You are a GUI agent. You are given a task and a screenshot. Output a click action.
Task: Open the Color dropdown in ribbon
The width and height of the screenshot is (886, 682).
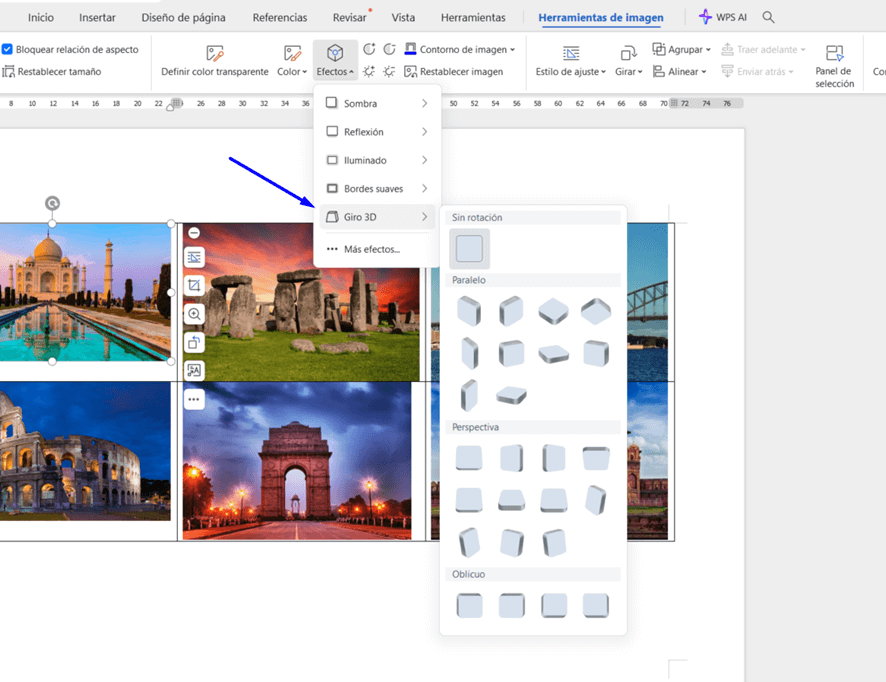click(x=292, y=60)
